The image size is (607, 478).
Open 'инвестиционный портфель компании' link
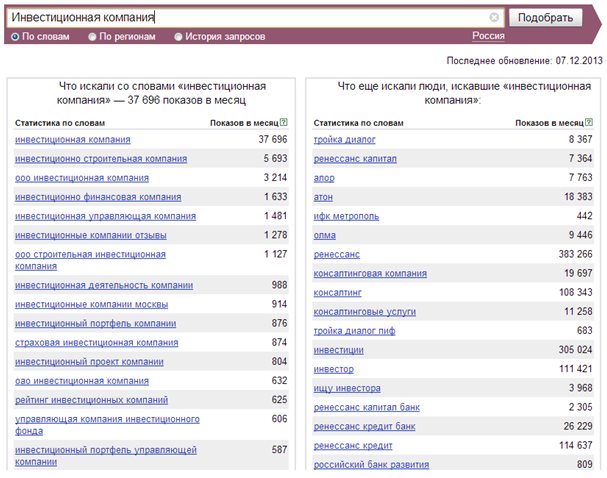point(96,324)
